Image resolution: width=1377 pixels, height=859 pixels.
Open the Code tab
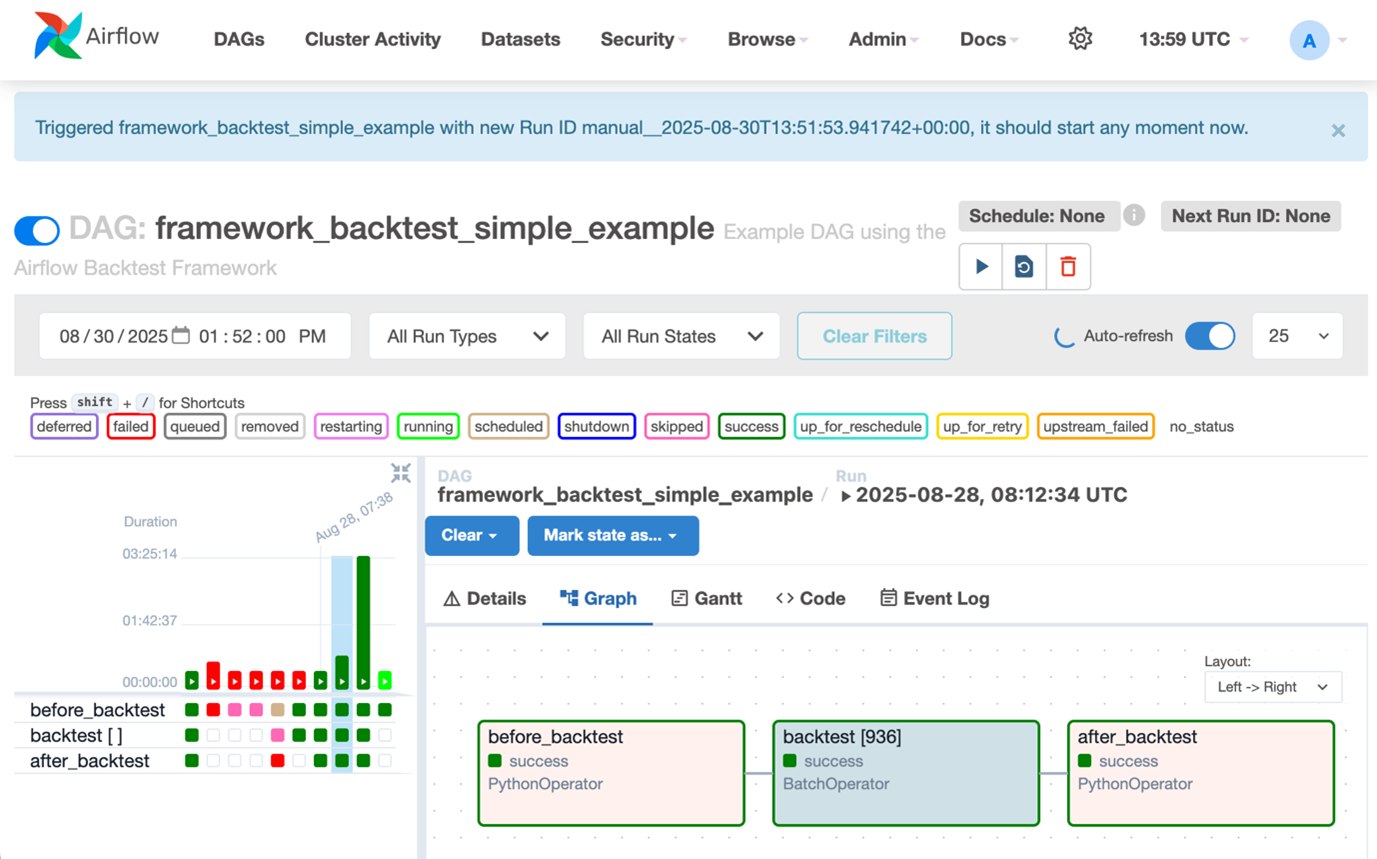811,598
